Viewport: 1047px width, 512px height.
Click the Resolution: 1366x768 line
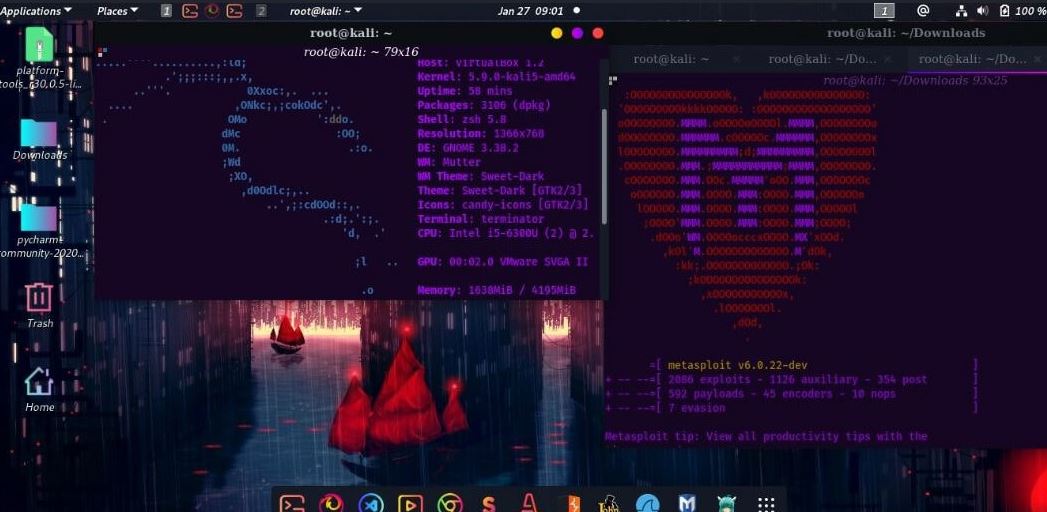click(481, 134)
